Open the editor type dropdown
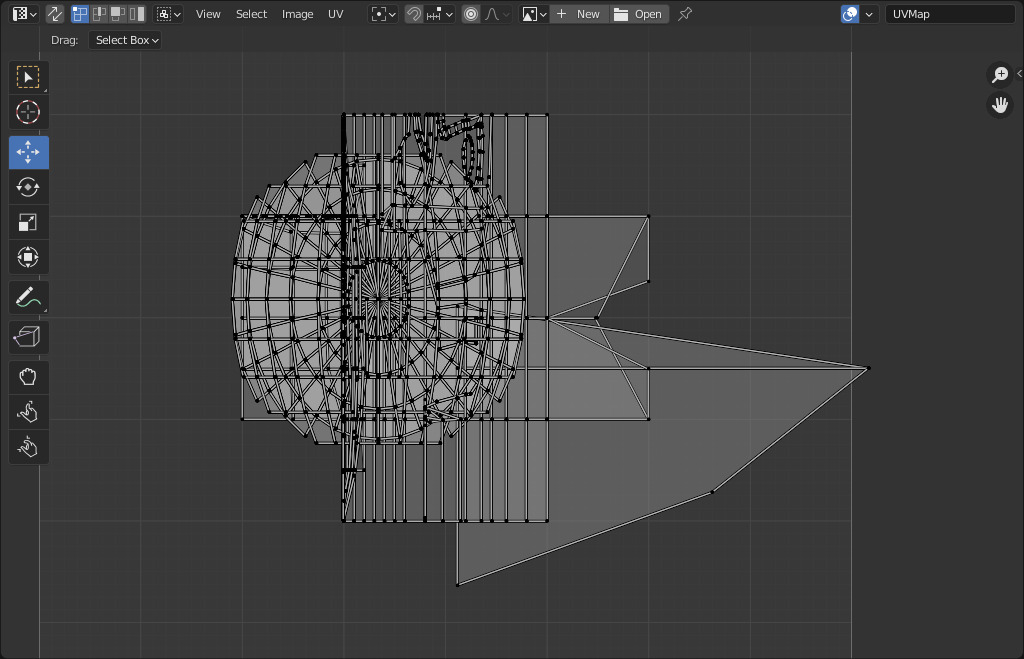The width and height of the screenshot is (1024, 659). [x=25, y=14]
